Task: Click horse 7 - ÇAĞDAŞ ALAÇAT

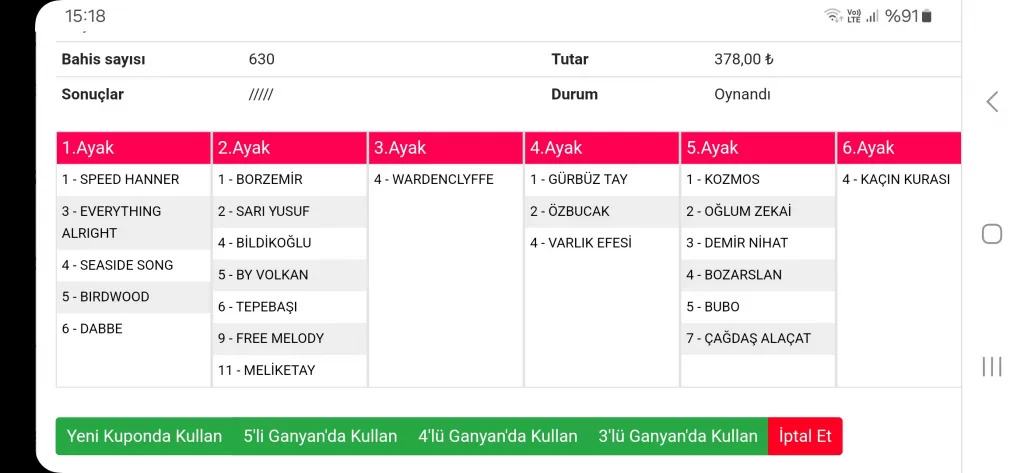Action: click(748, 339)
